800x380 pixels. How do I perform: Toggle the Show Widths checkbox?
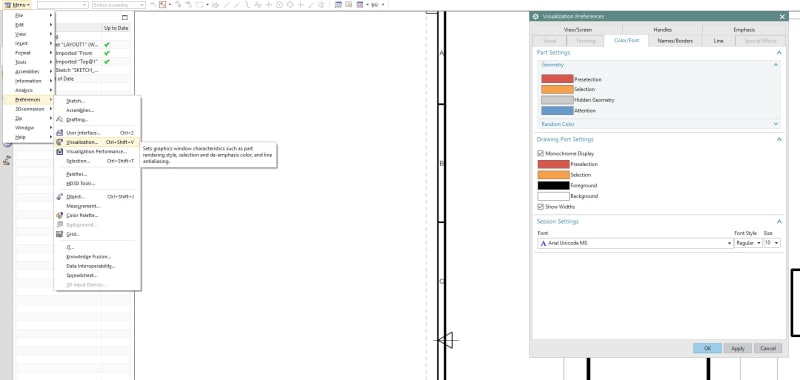click(540, 207)
